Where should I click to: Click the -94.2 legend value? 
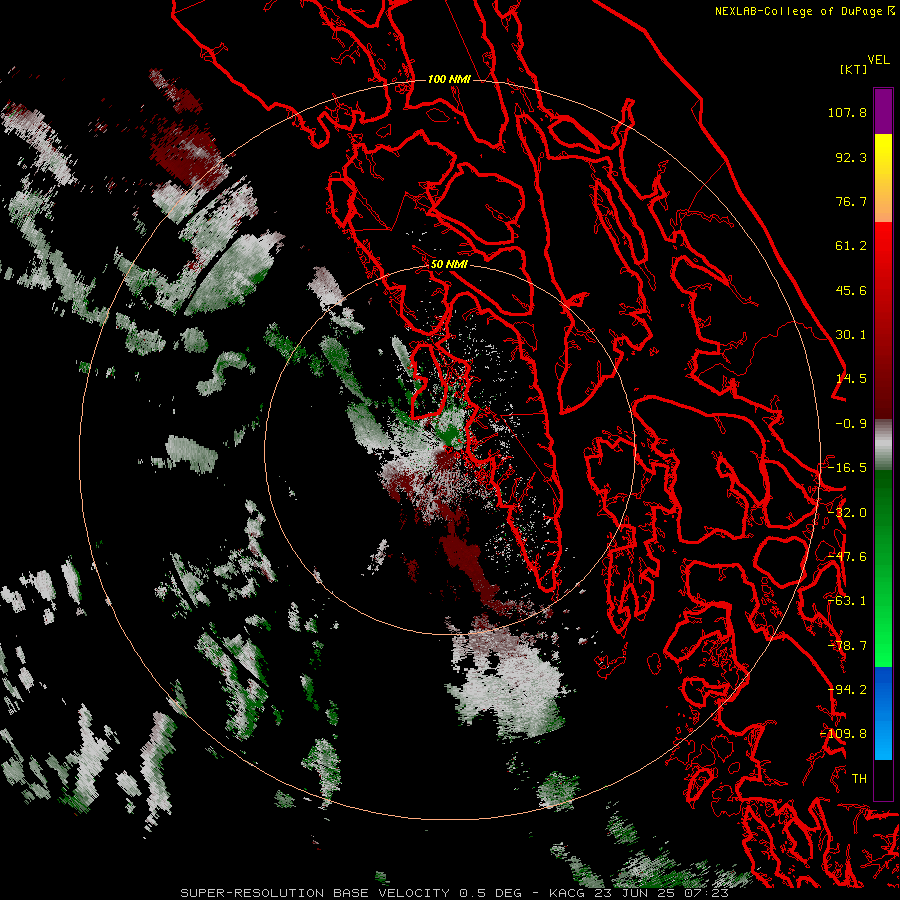(847, 690)
